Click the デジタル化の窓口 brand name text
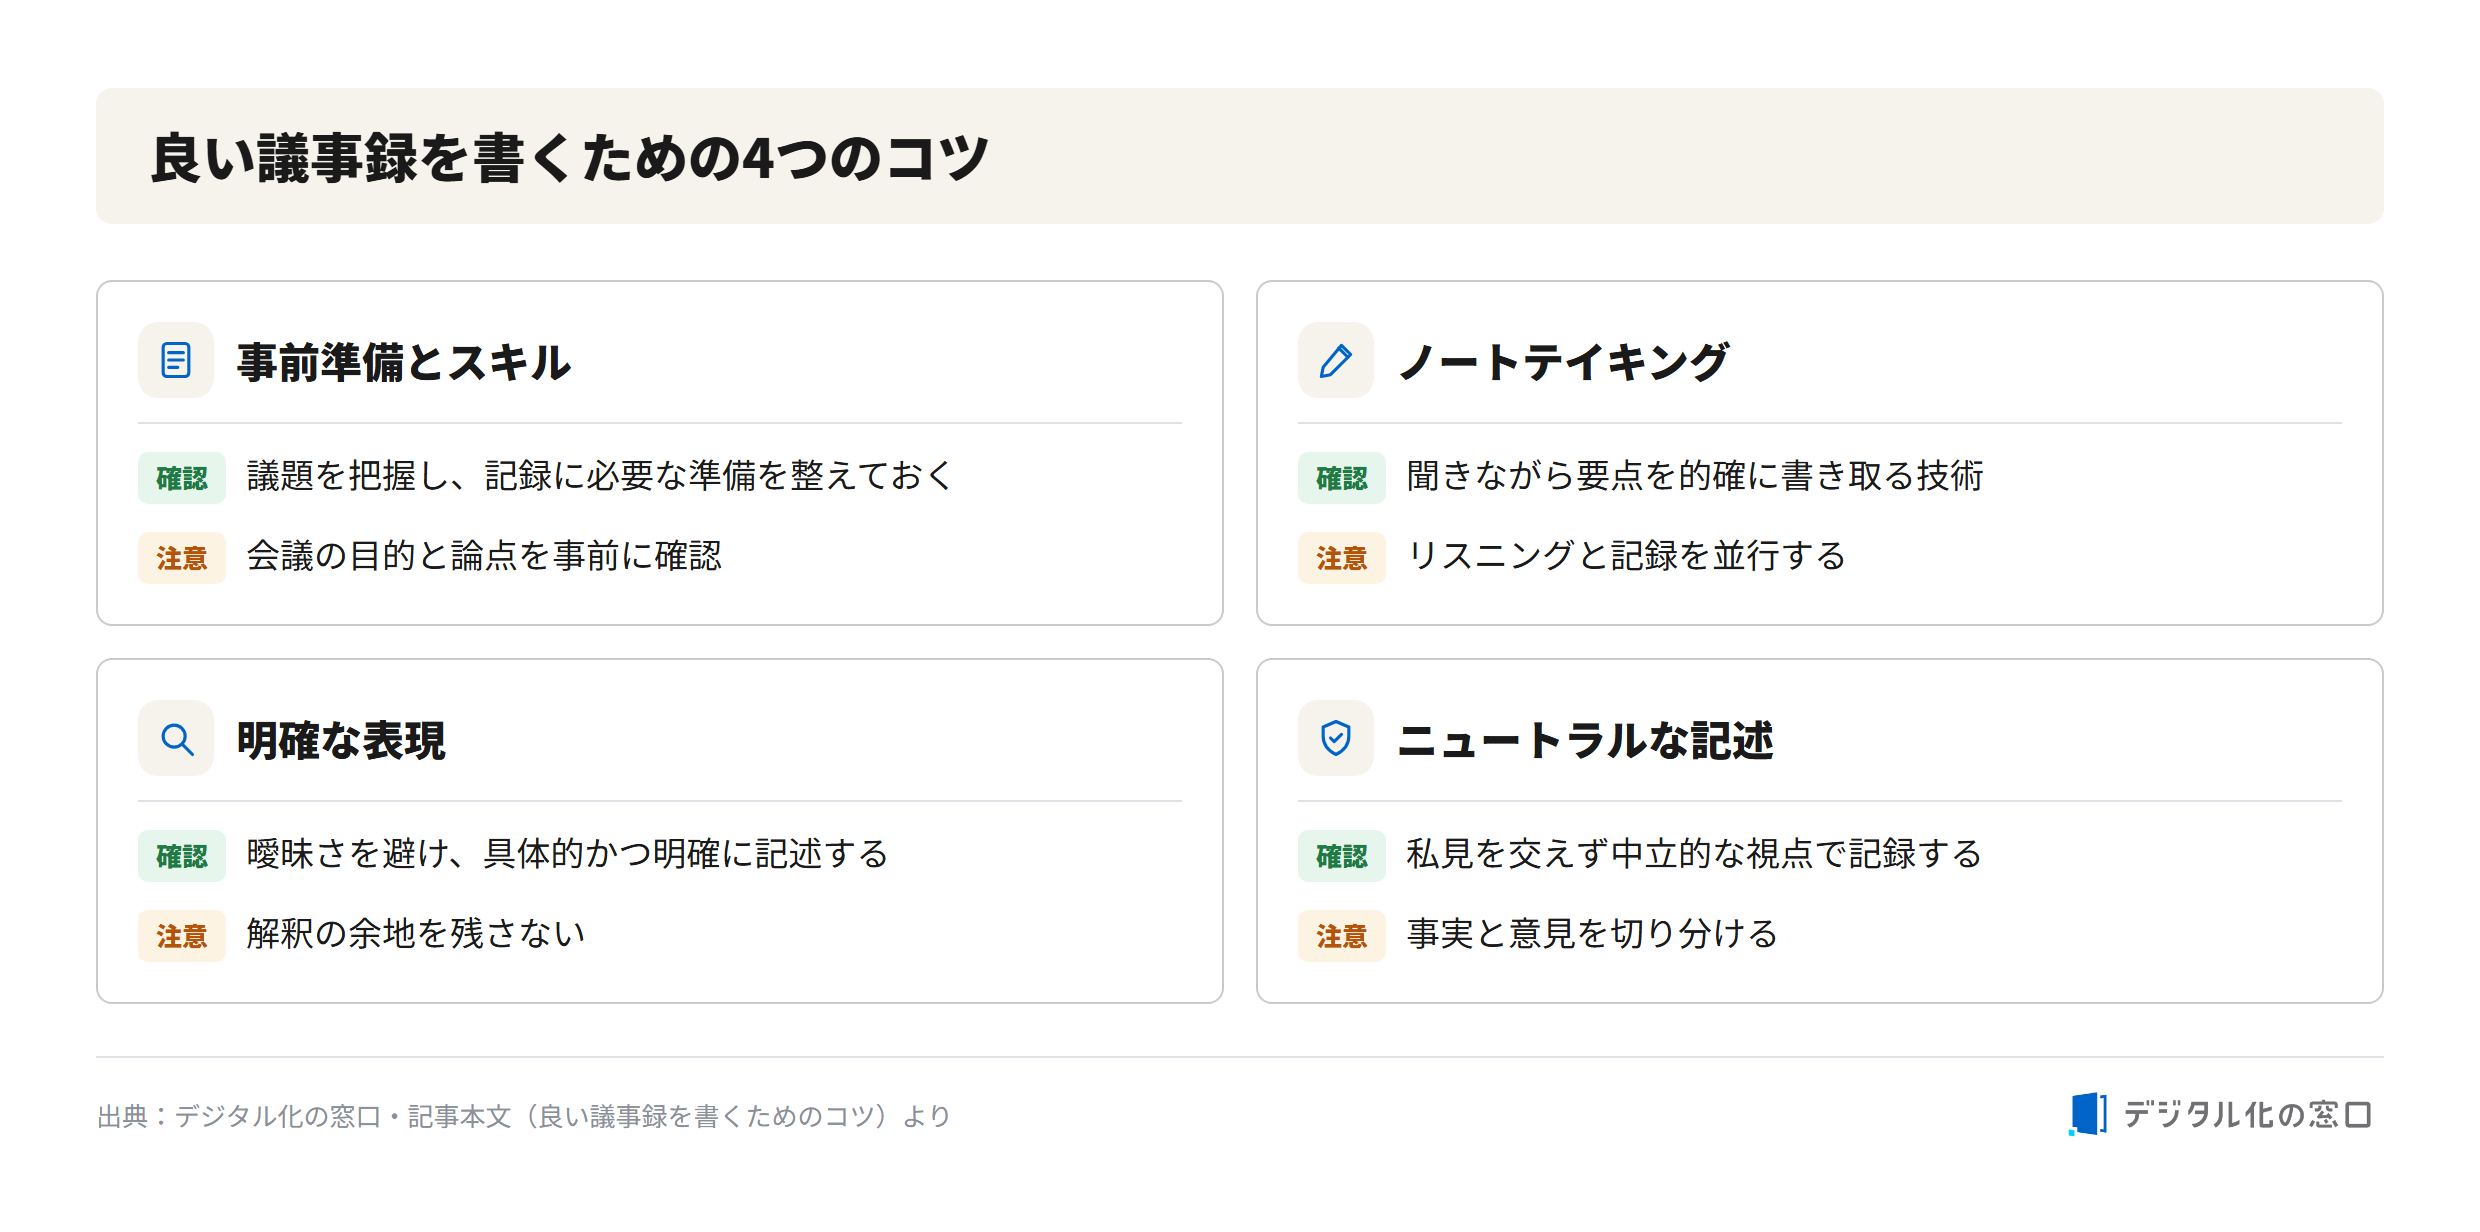Viewport: 2480px width, 1232px height. pos(2247,1114)
